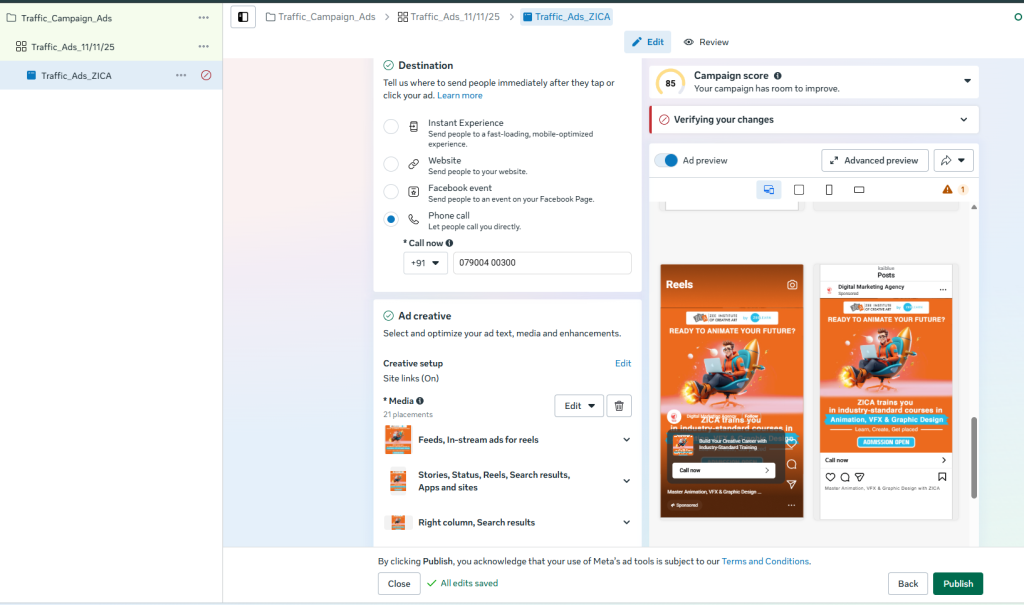The width and height of the screenshot is (1024, 605).
Task: Toggle the Ad preview switch
Action: pyautogui.click(x=667, y=160)
